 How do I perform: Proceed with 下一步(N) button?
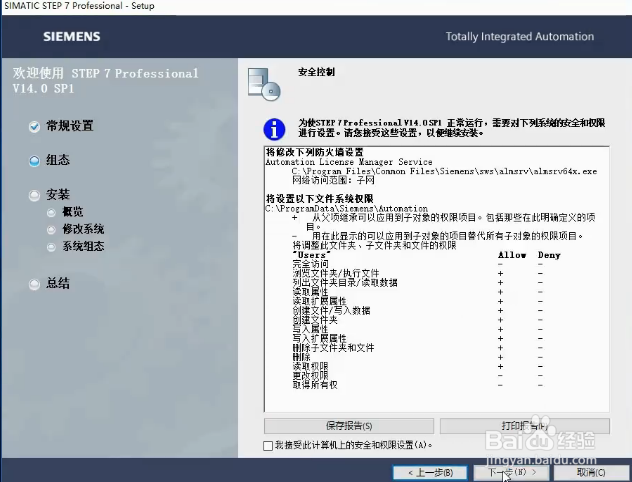(x=511, y=473)
